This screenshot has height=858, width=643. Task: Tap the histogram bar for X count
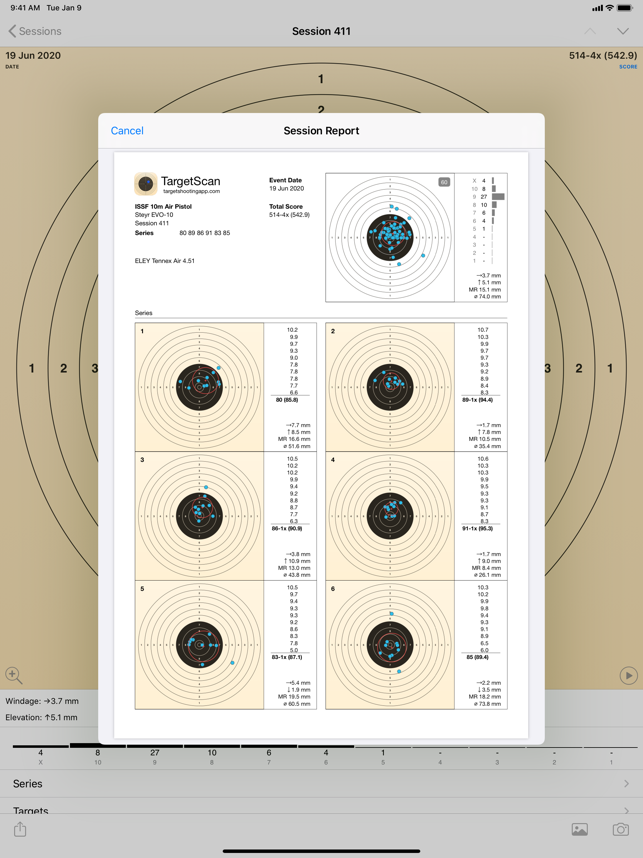493,181
